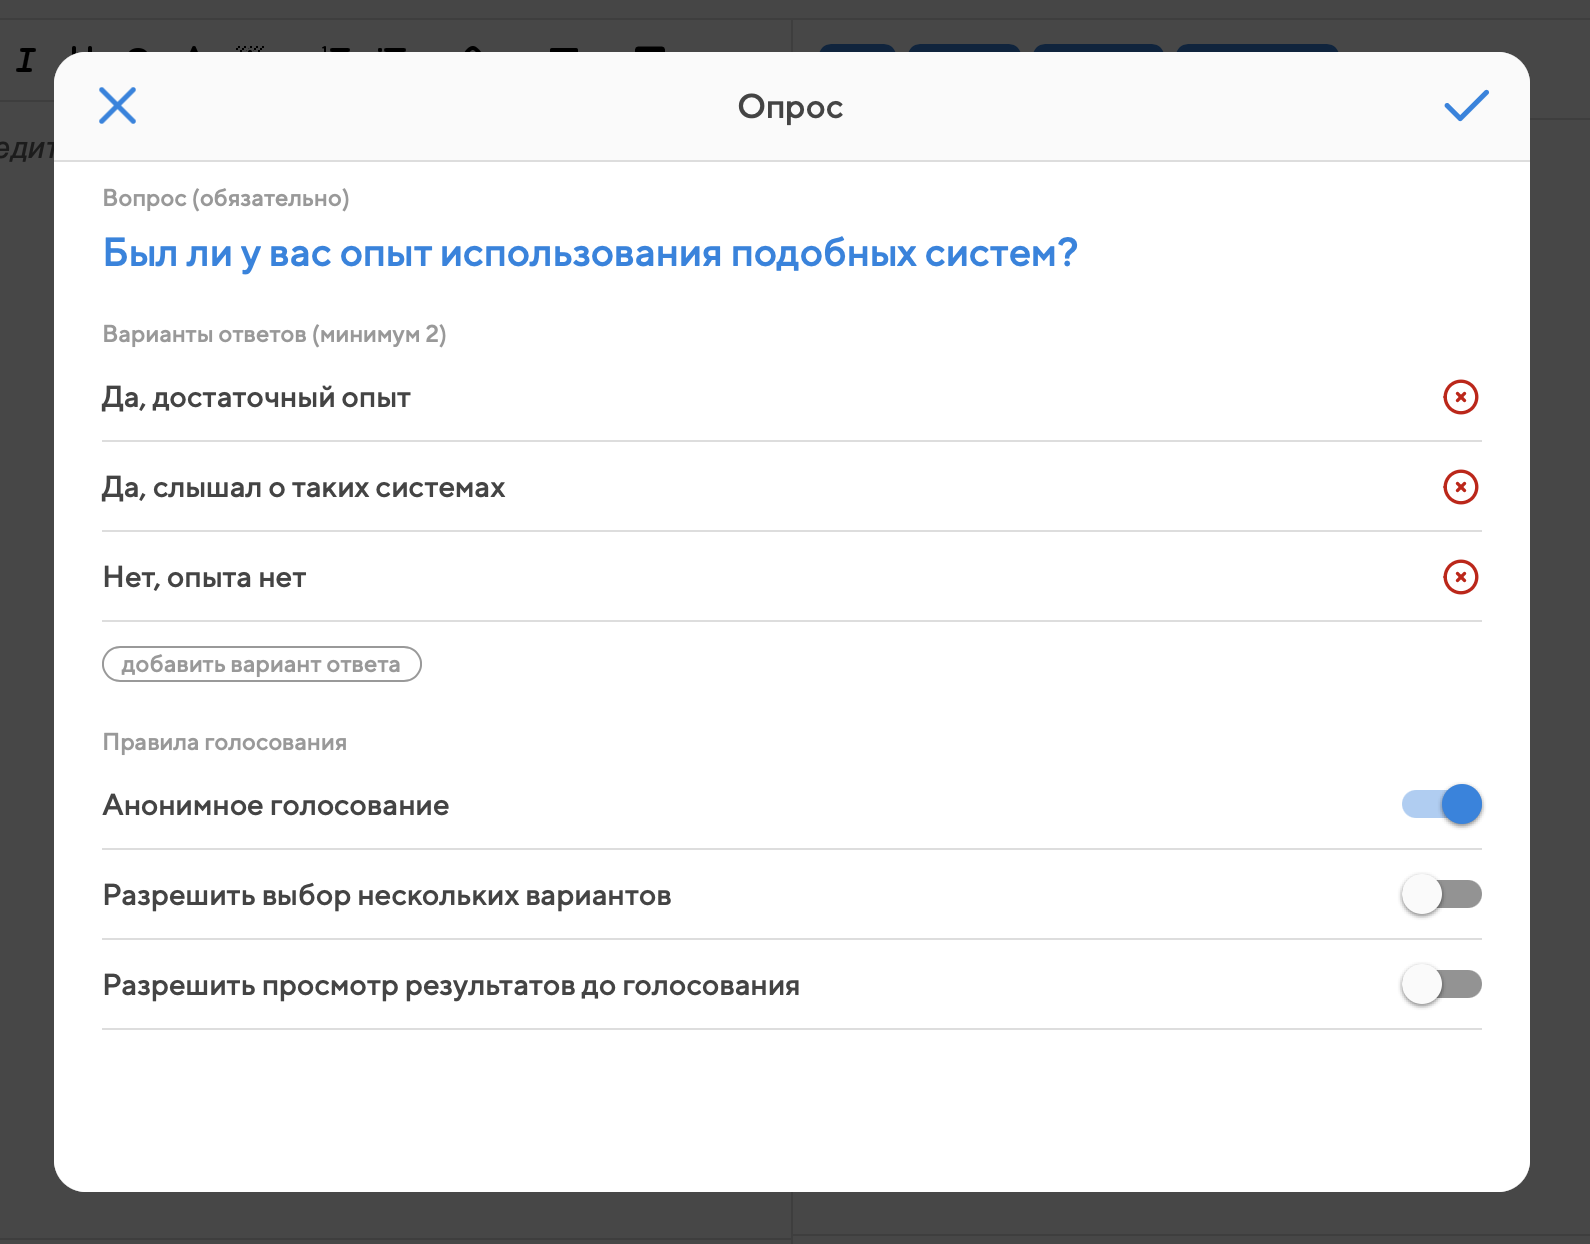Screen dimensions: 1590x1244
Task: Click the 'Анонимное голосование' label text
Action: point(276,805)
